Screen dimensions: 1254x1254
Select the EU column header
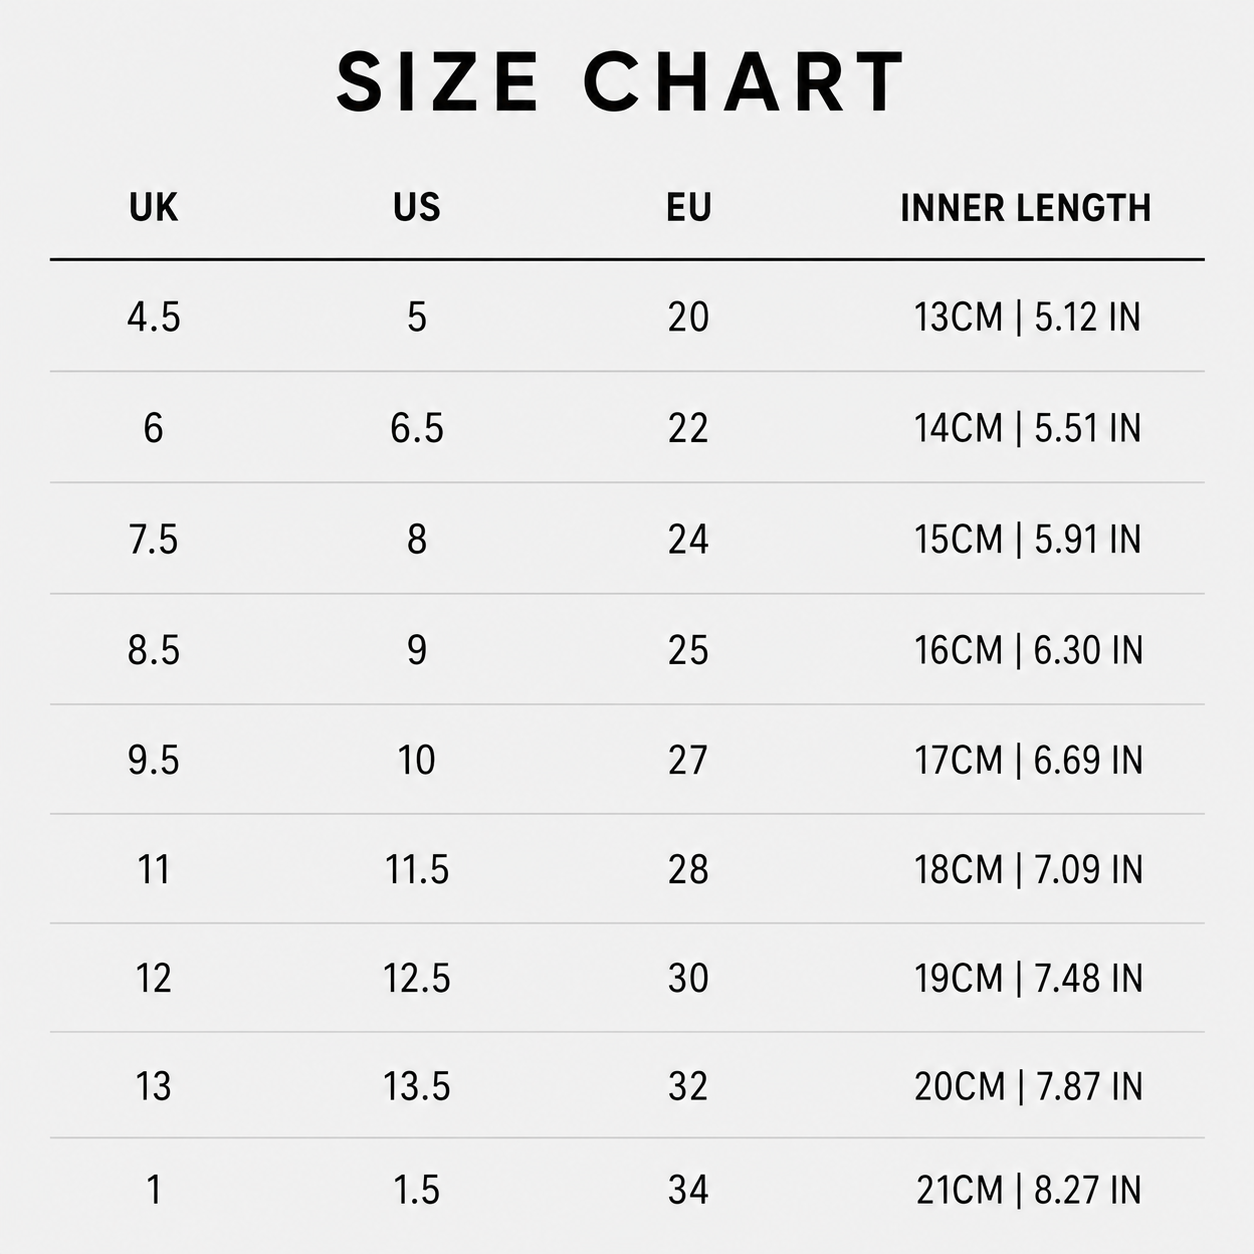click(x=688, y=208)
